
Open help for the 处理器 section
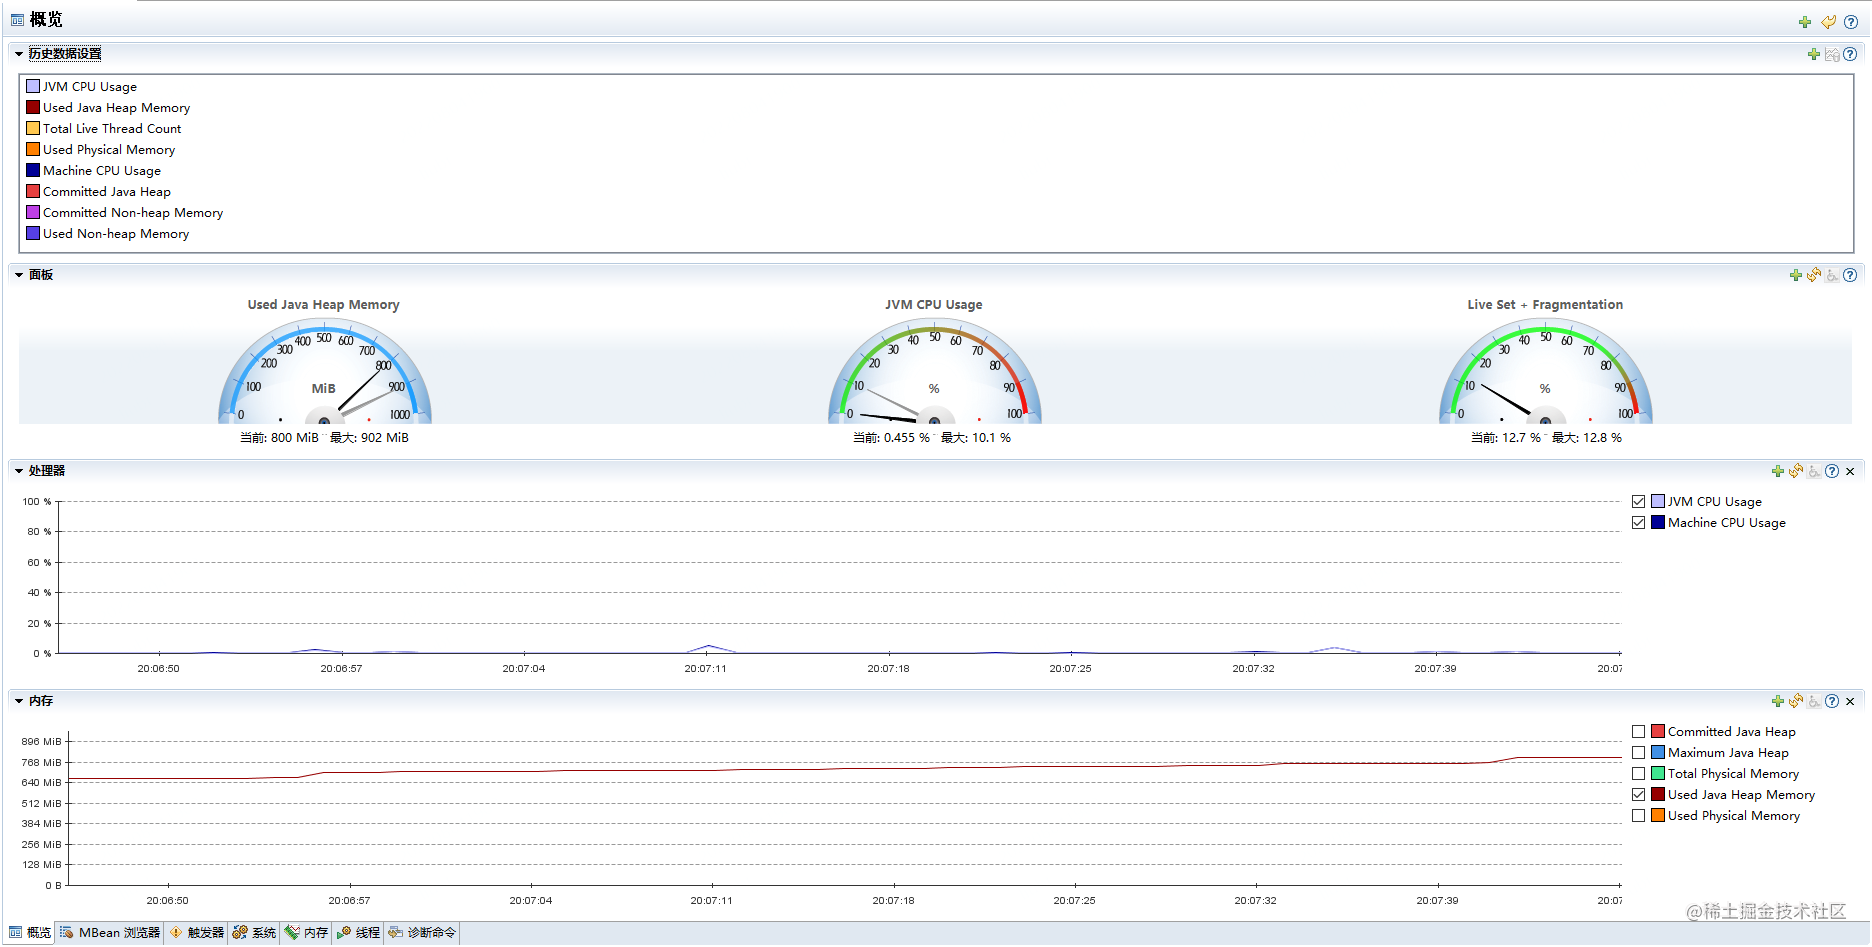point(1832,471)
